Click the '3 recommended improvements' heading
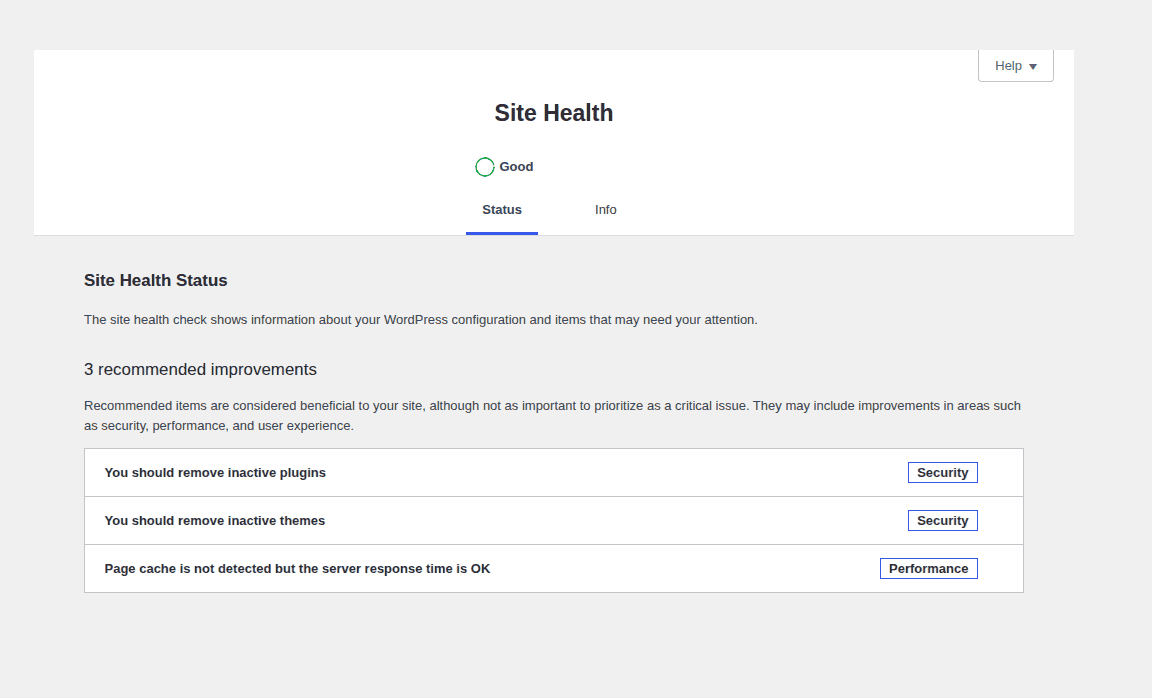The image size is (1152, 698). [200, 370]
